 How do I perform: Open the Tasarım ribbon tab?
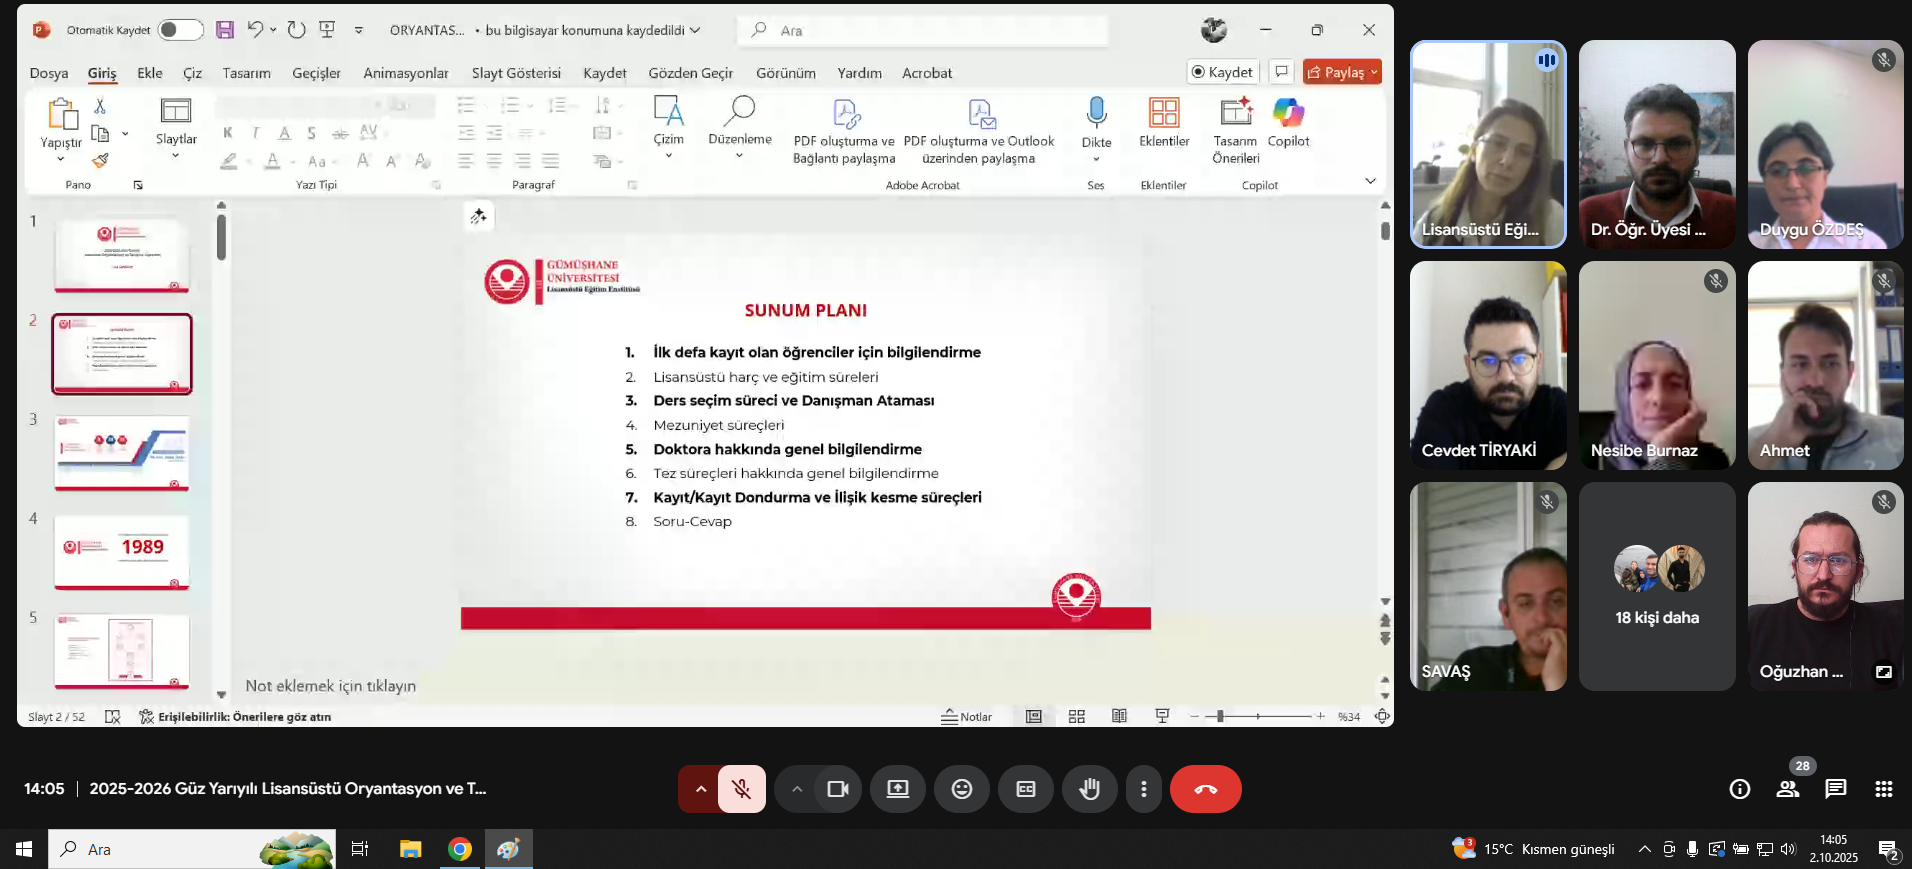tap(246, 73)
